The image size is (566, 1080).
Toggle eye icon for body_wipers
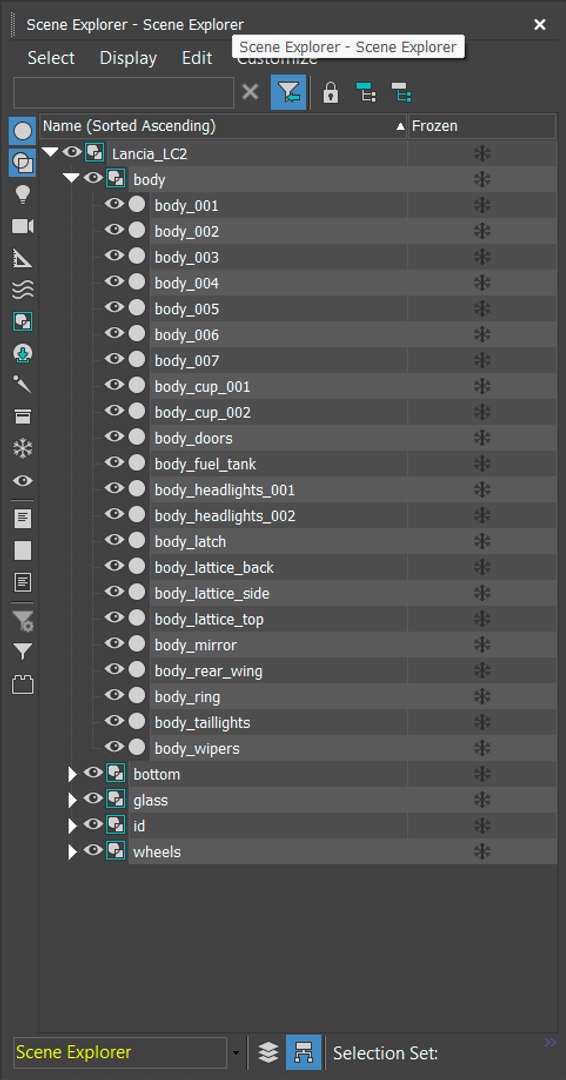(x=114, y=747)
